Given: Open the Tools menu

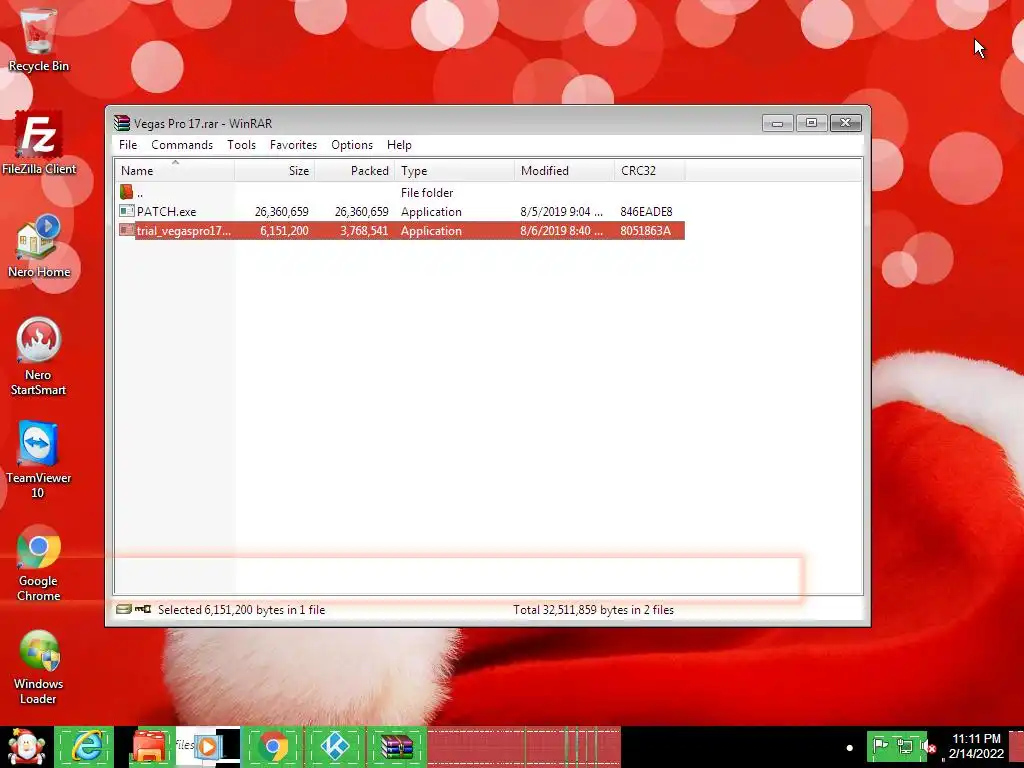Looking at the screenshot, I should point(242,145).
